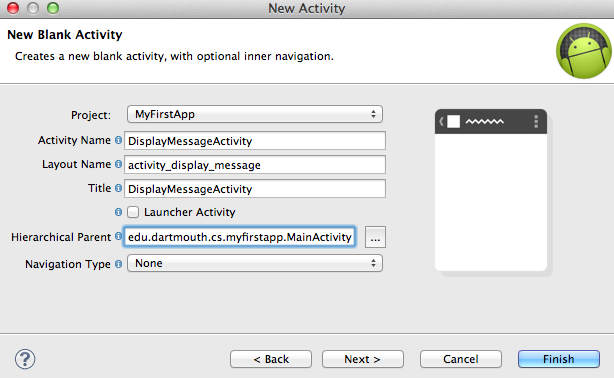Focus the Hierarchical Parent text field
The width and height of the screenshot is (614, 378).
click(x=240, y=237)
